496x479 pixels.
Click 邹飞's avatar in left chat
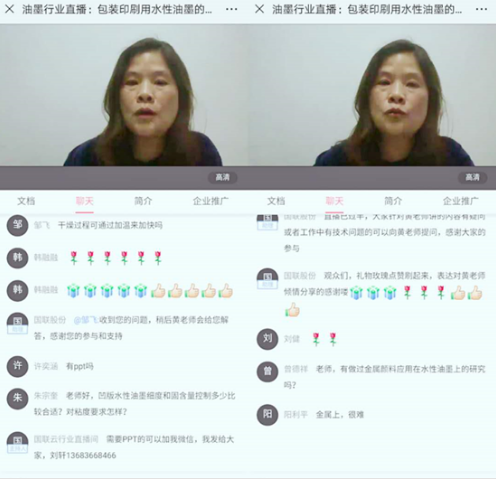coord(17,225)
